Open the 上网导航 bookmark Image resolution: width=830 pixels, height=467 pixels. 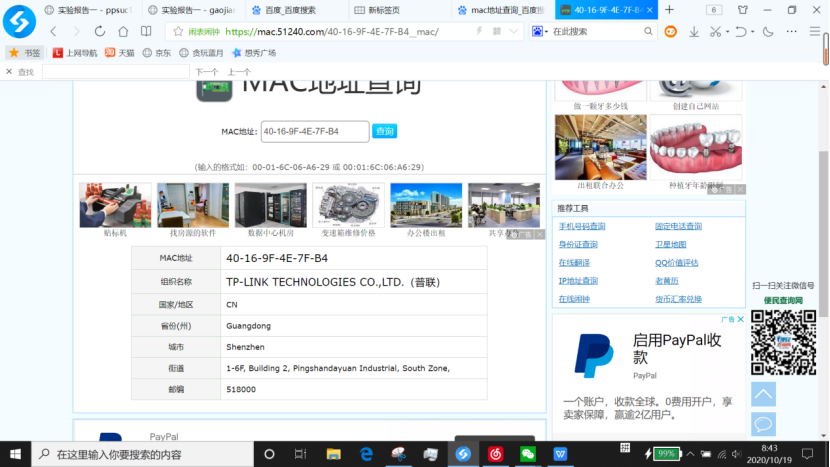tap(75, 52)
